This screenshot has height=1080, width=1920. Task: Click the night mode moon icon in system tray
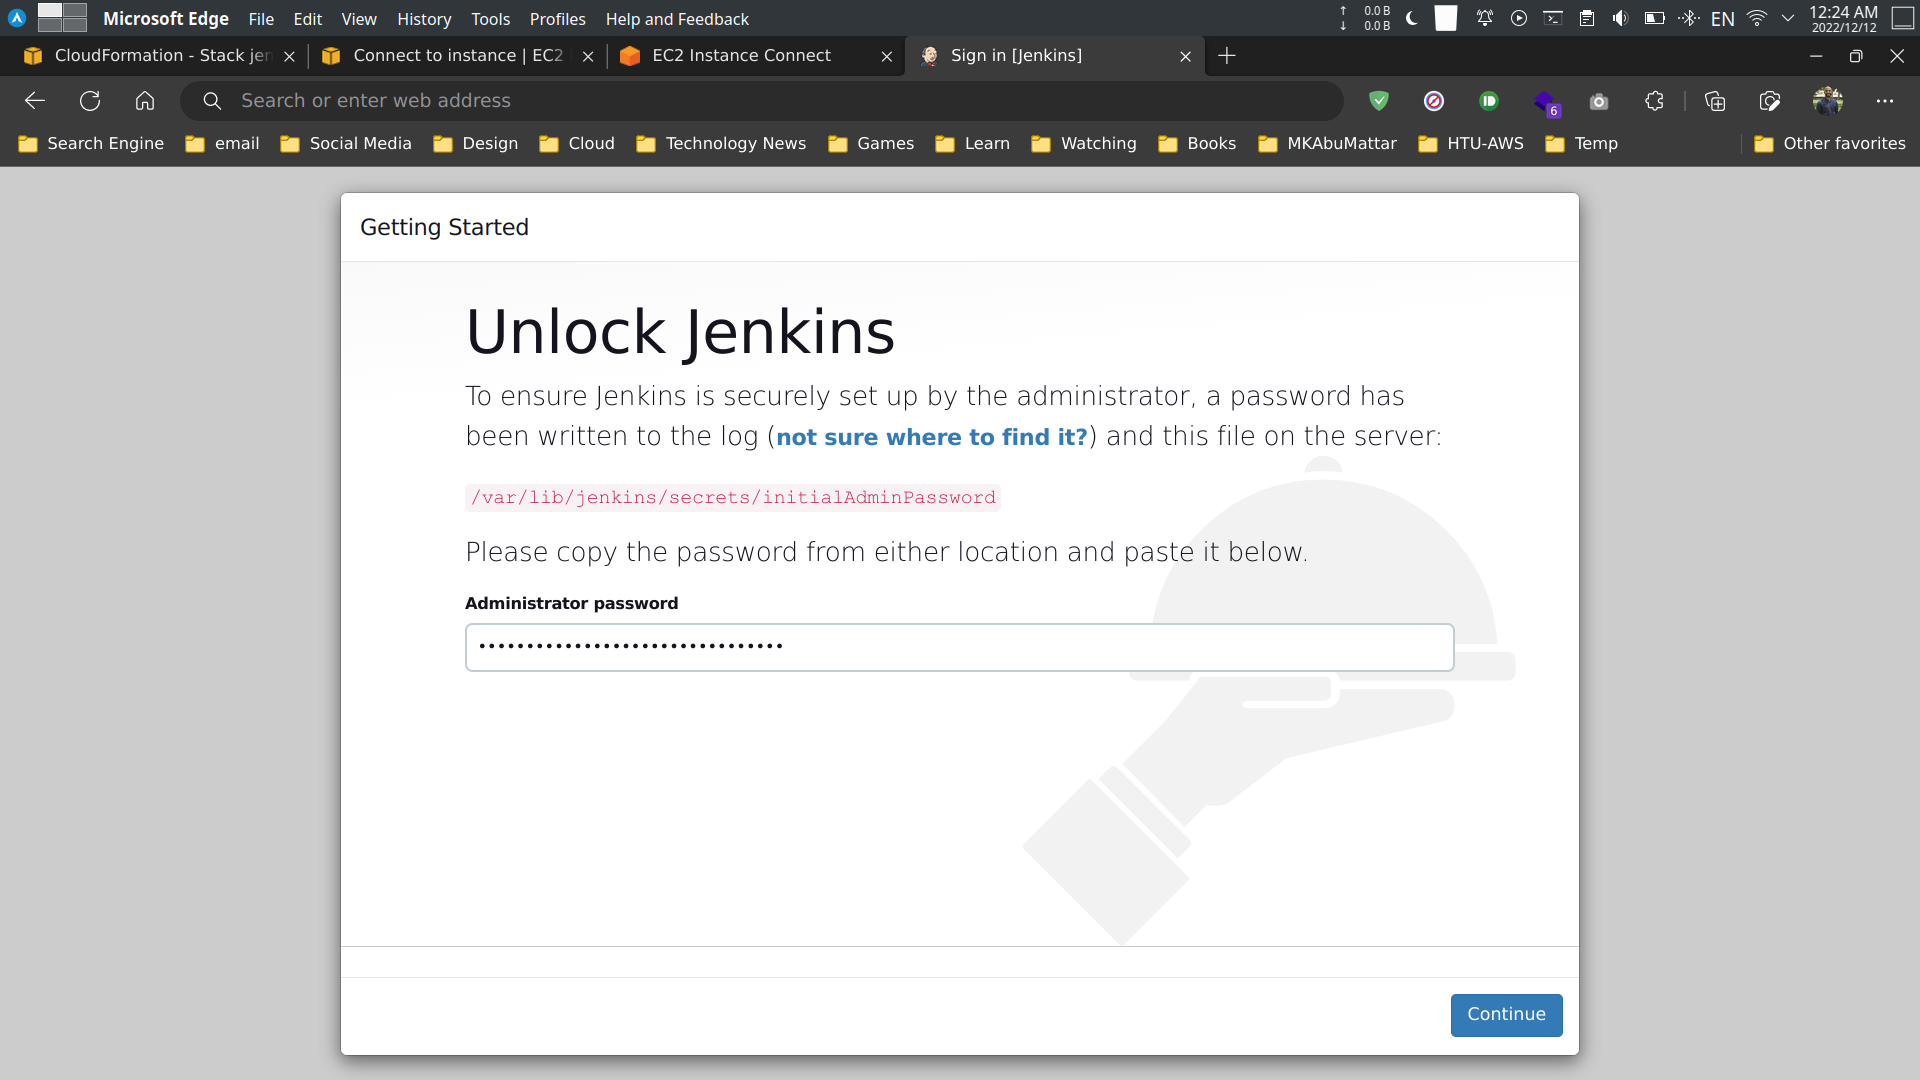point(1412,18)
